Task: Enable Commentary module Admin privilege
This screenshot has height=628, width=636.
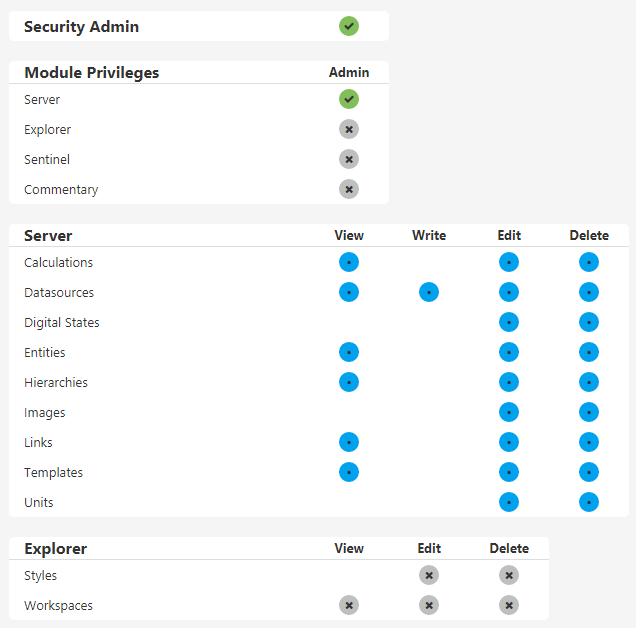Action: (348, 189)
